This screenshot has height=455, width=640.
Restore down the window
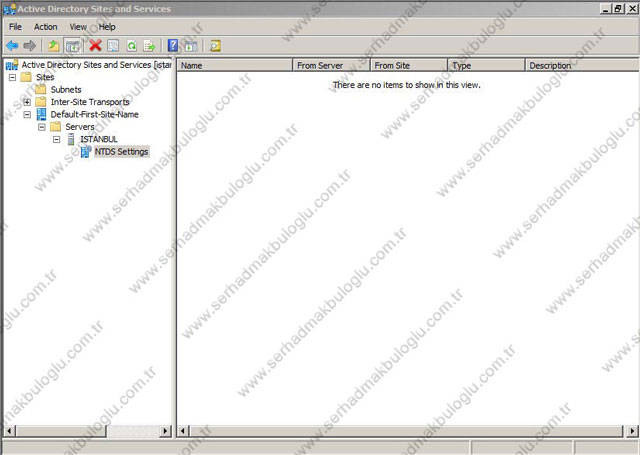[618, 8]
